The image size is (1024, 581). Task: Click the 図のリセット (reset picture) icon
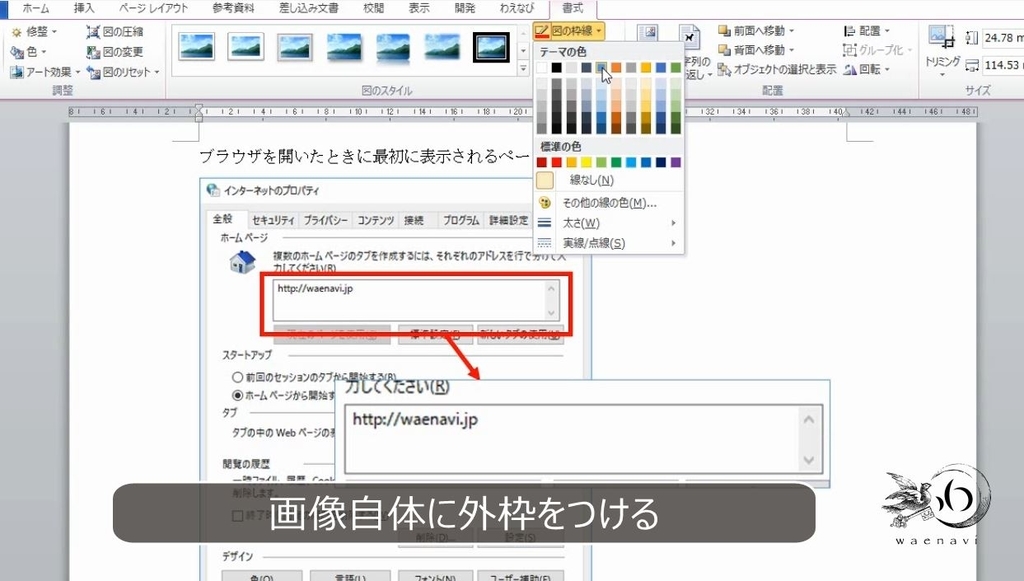coord(93,72)
